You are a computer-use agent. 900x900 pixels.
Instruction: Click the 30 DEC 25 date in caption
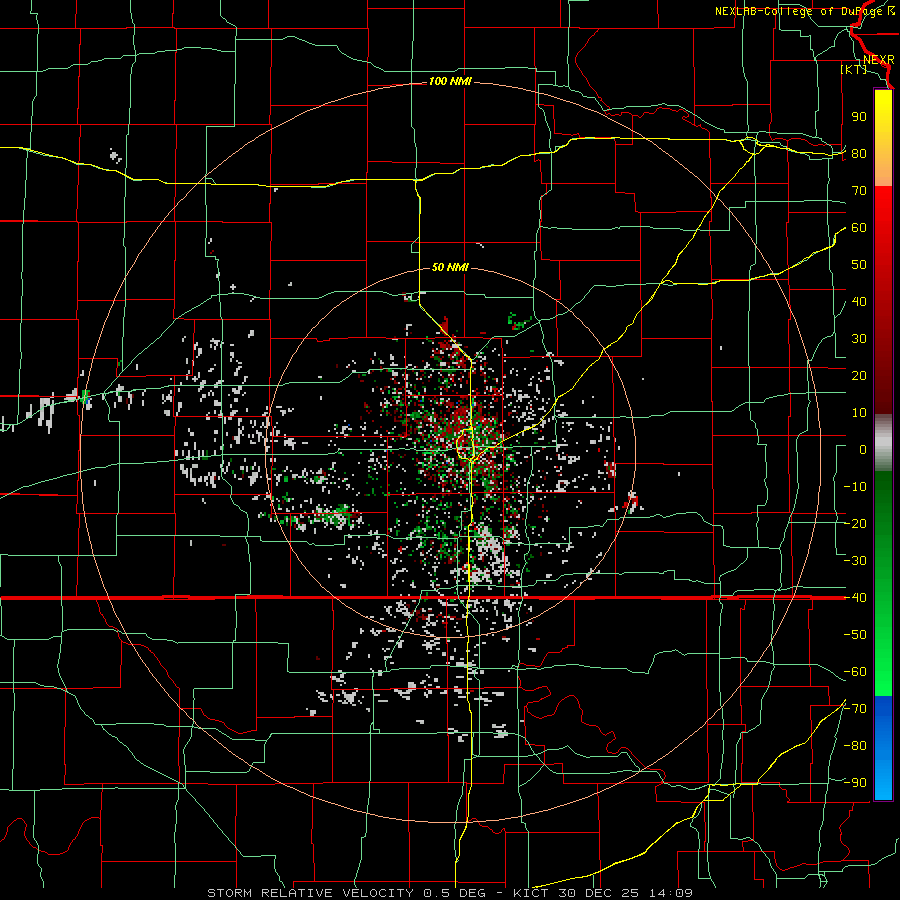[x=599, y=893]
